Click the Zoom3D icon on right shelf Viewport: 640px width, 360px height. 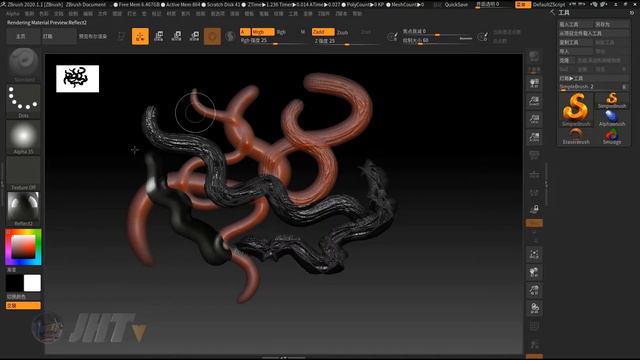coord(534,290)
